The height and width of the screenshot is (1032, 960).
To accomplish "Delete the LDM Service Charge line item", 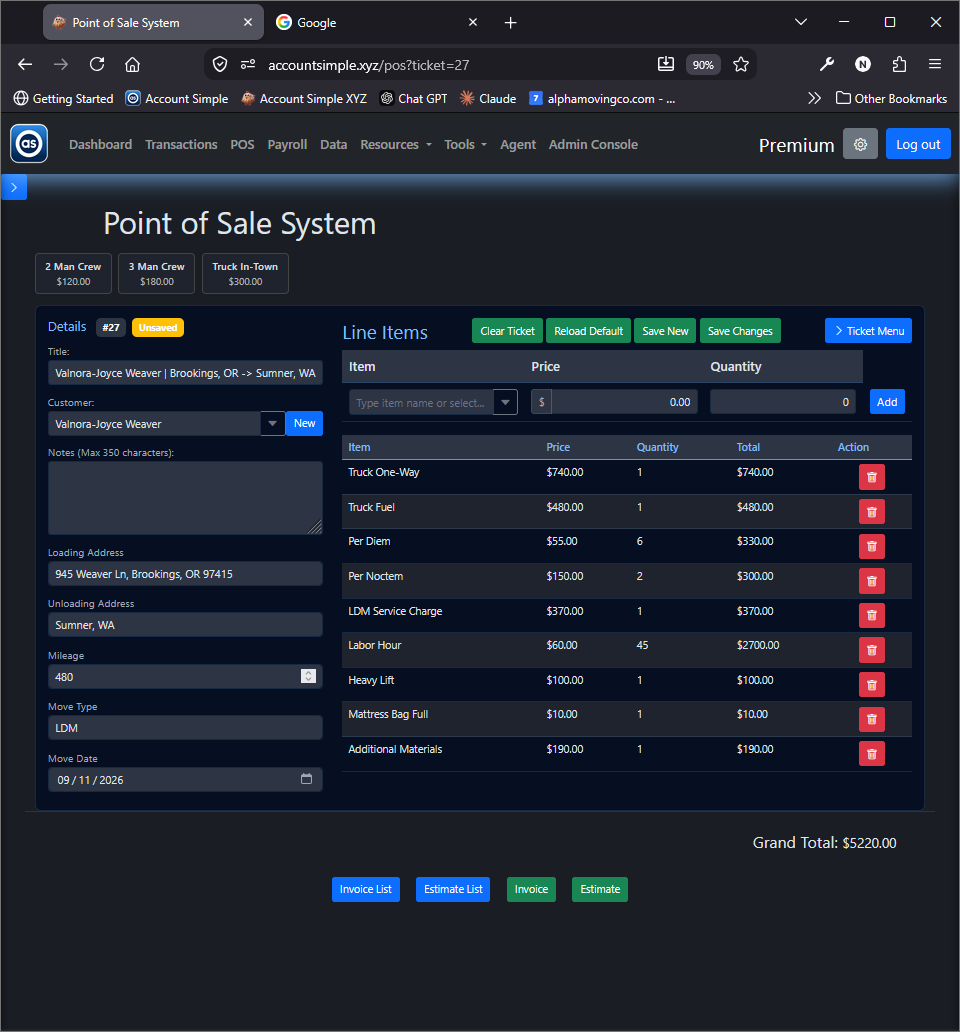I will [871, 615].
